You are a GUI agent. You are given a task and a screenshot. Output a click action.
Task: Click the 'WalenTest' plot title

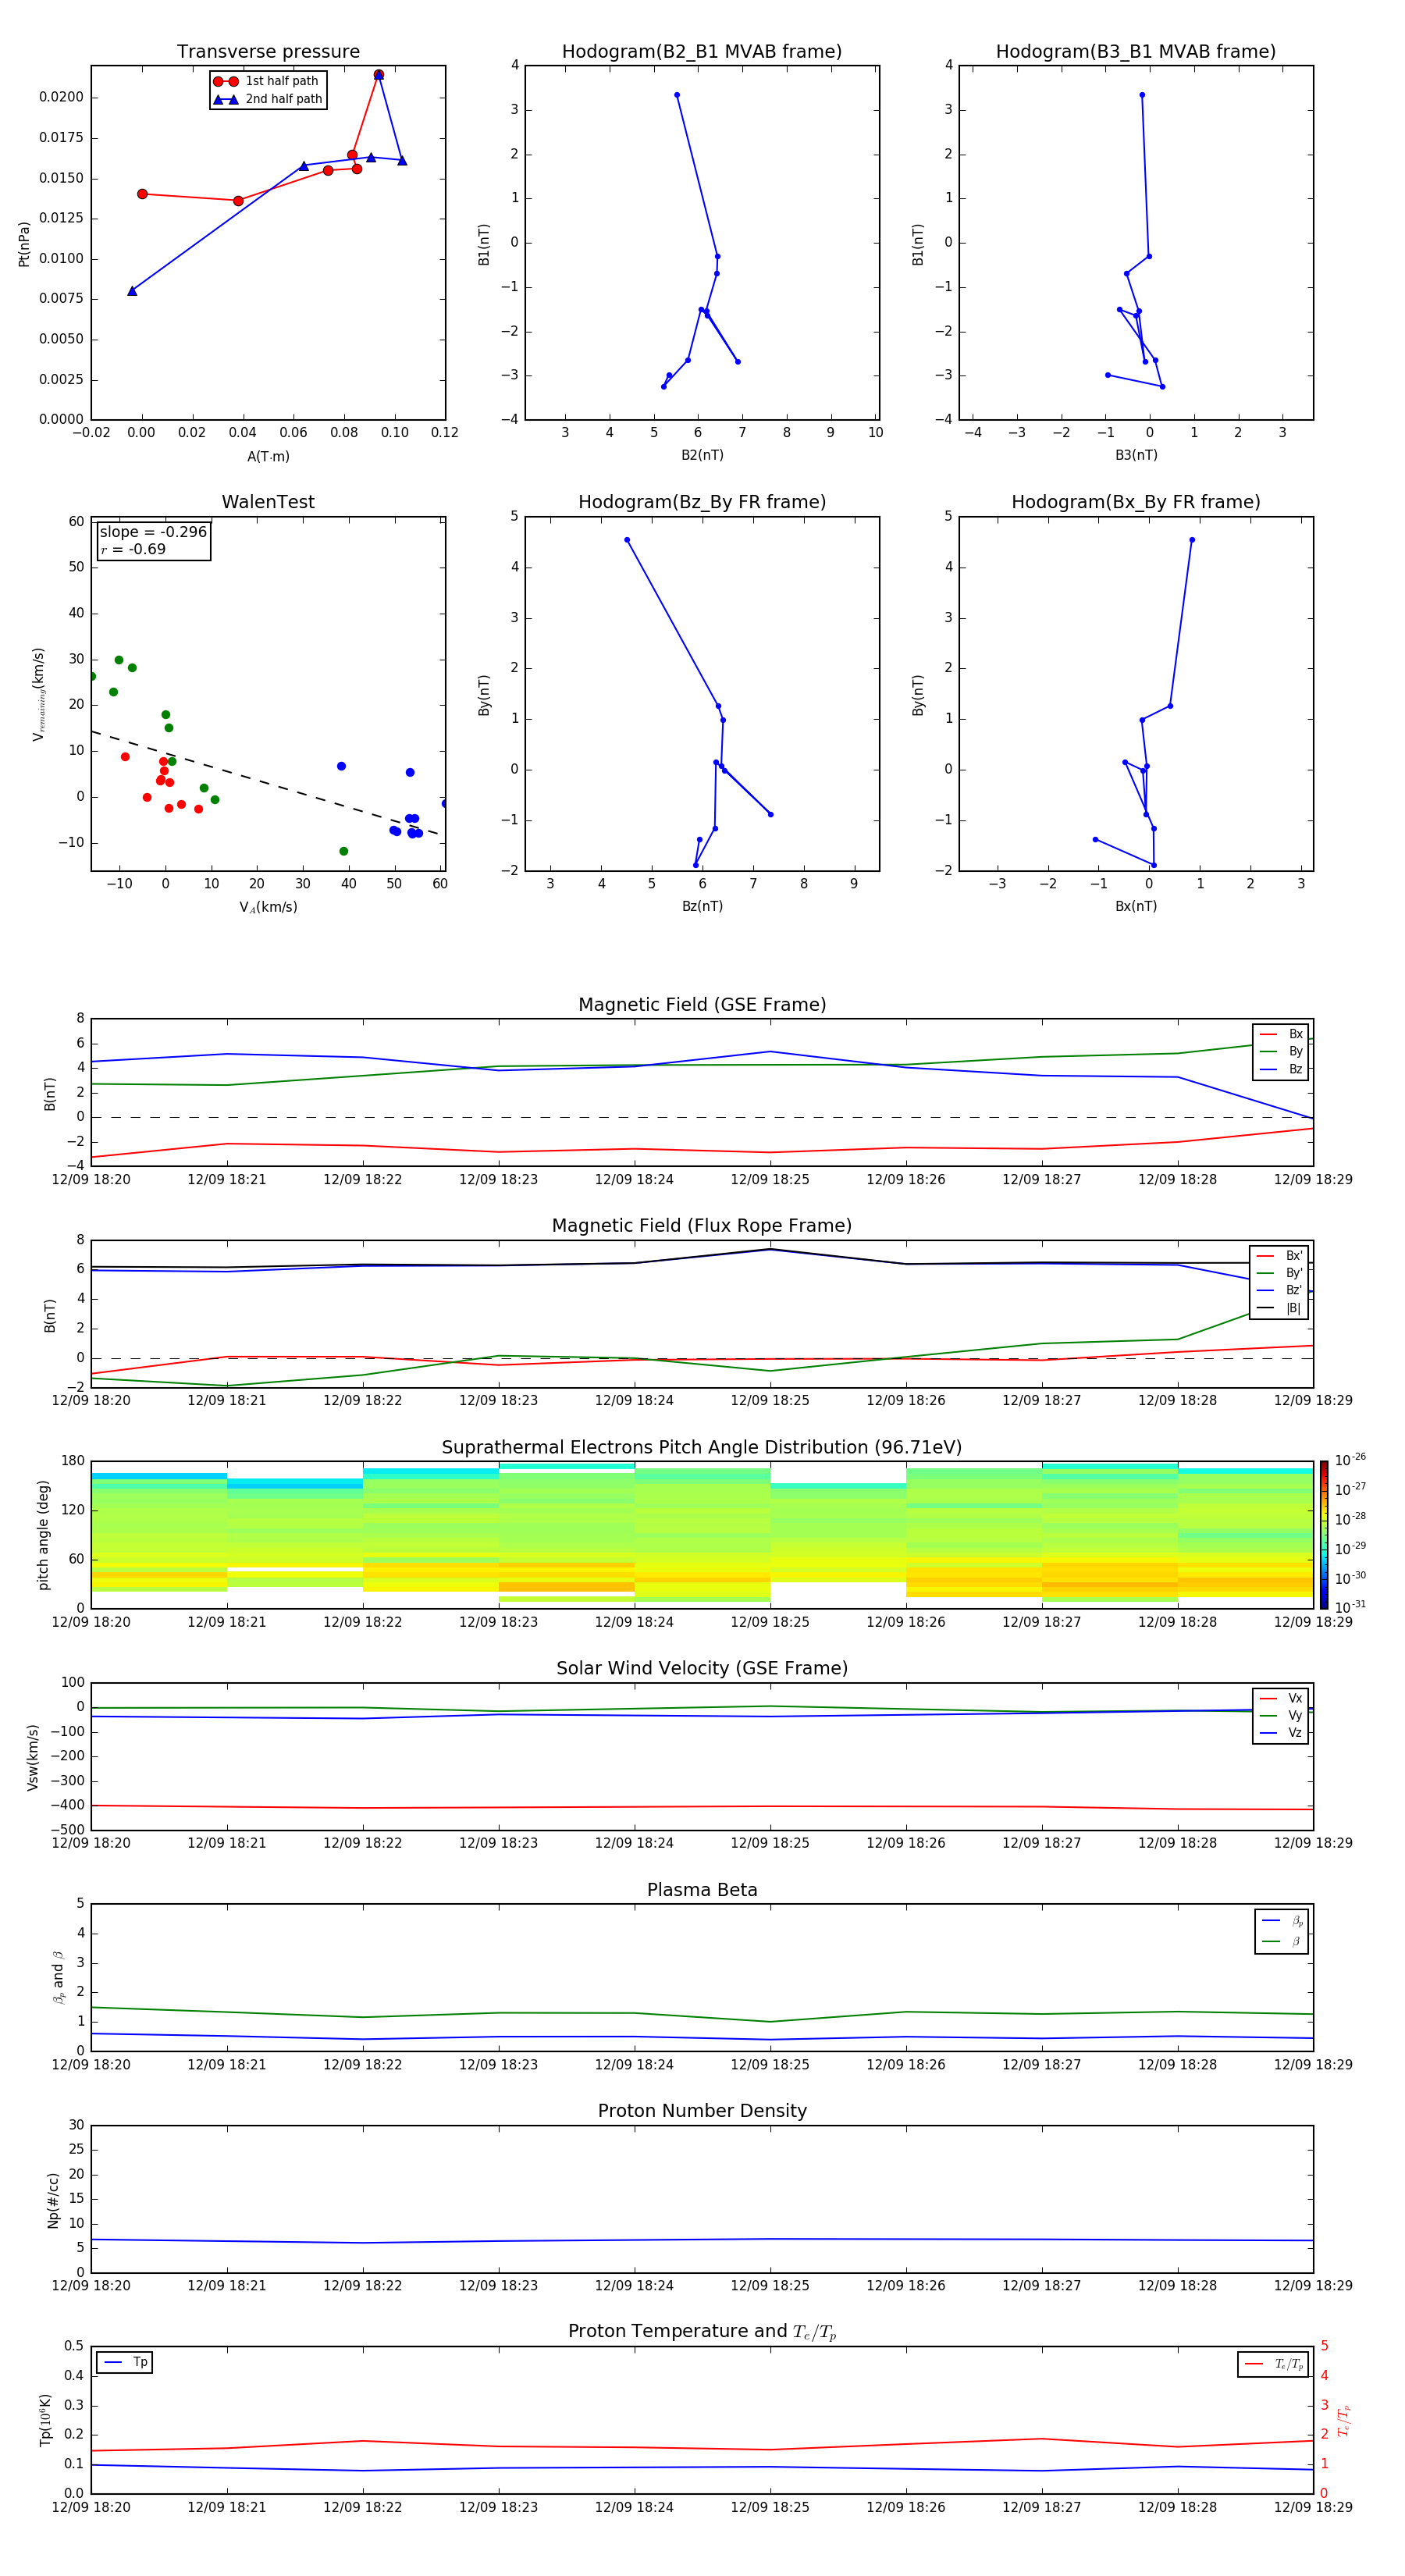click(x=268, y=502)
